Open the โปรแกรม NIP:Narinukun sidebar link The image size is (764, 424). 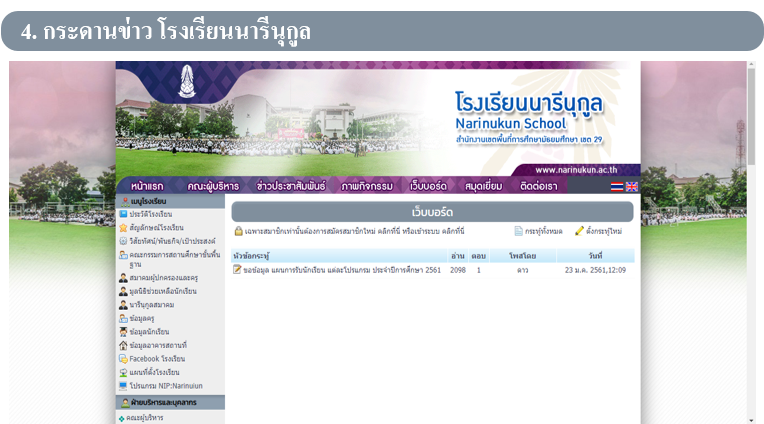coord(165,384)
